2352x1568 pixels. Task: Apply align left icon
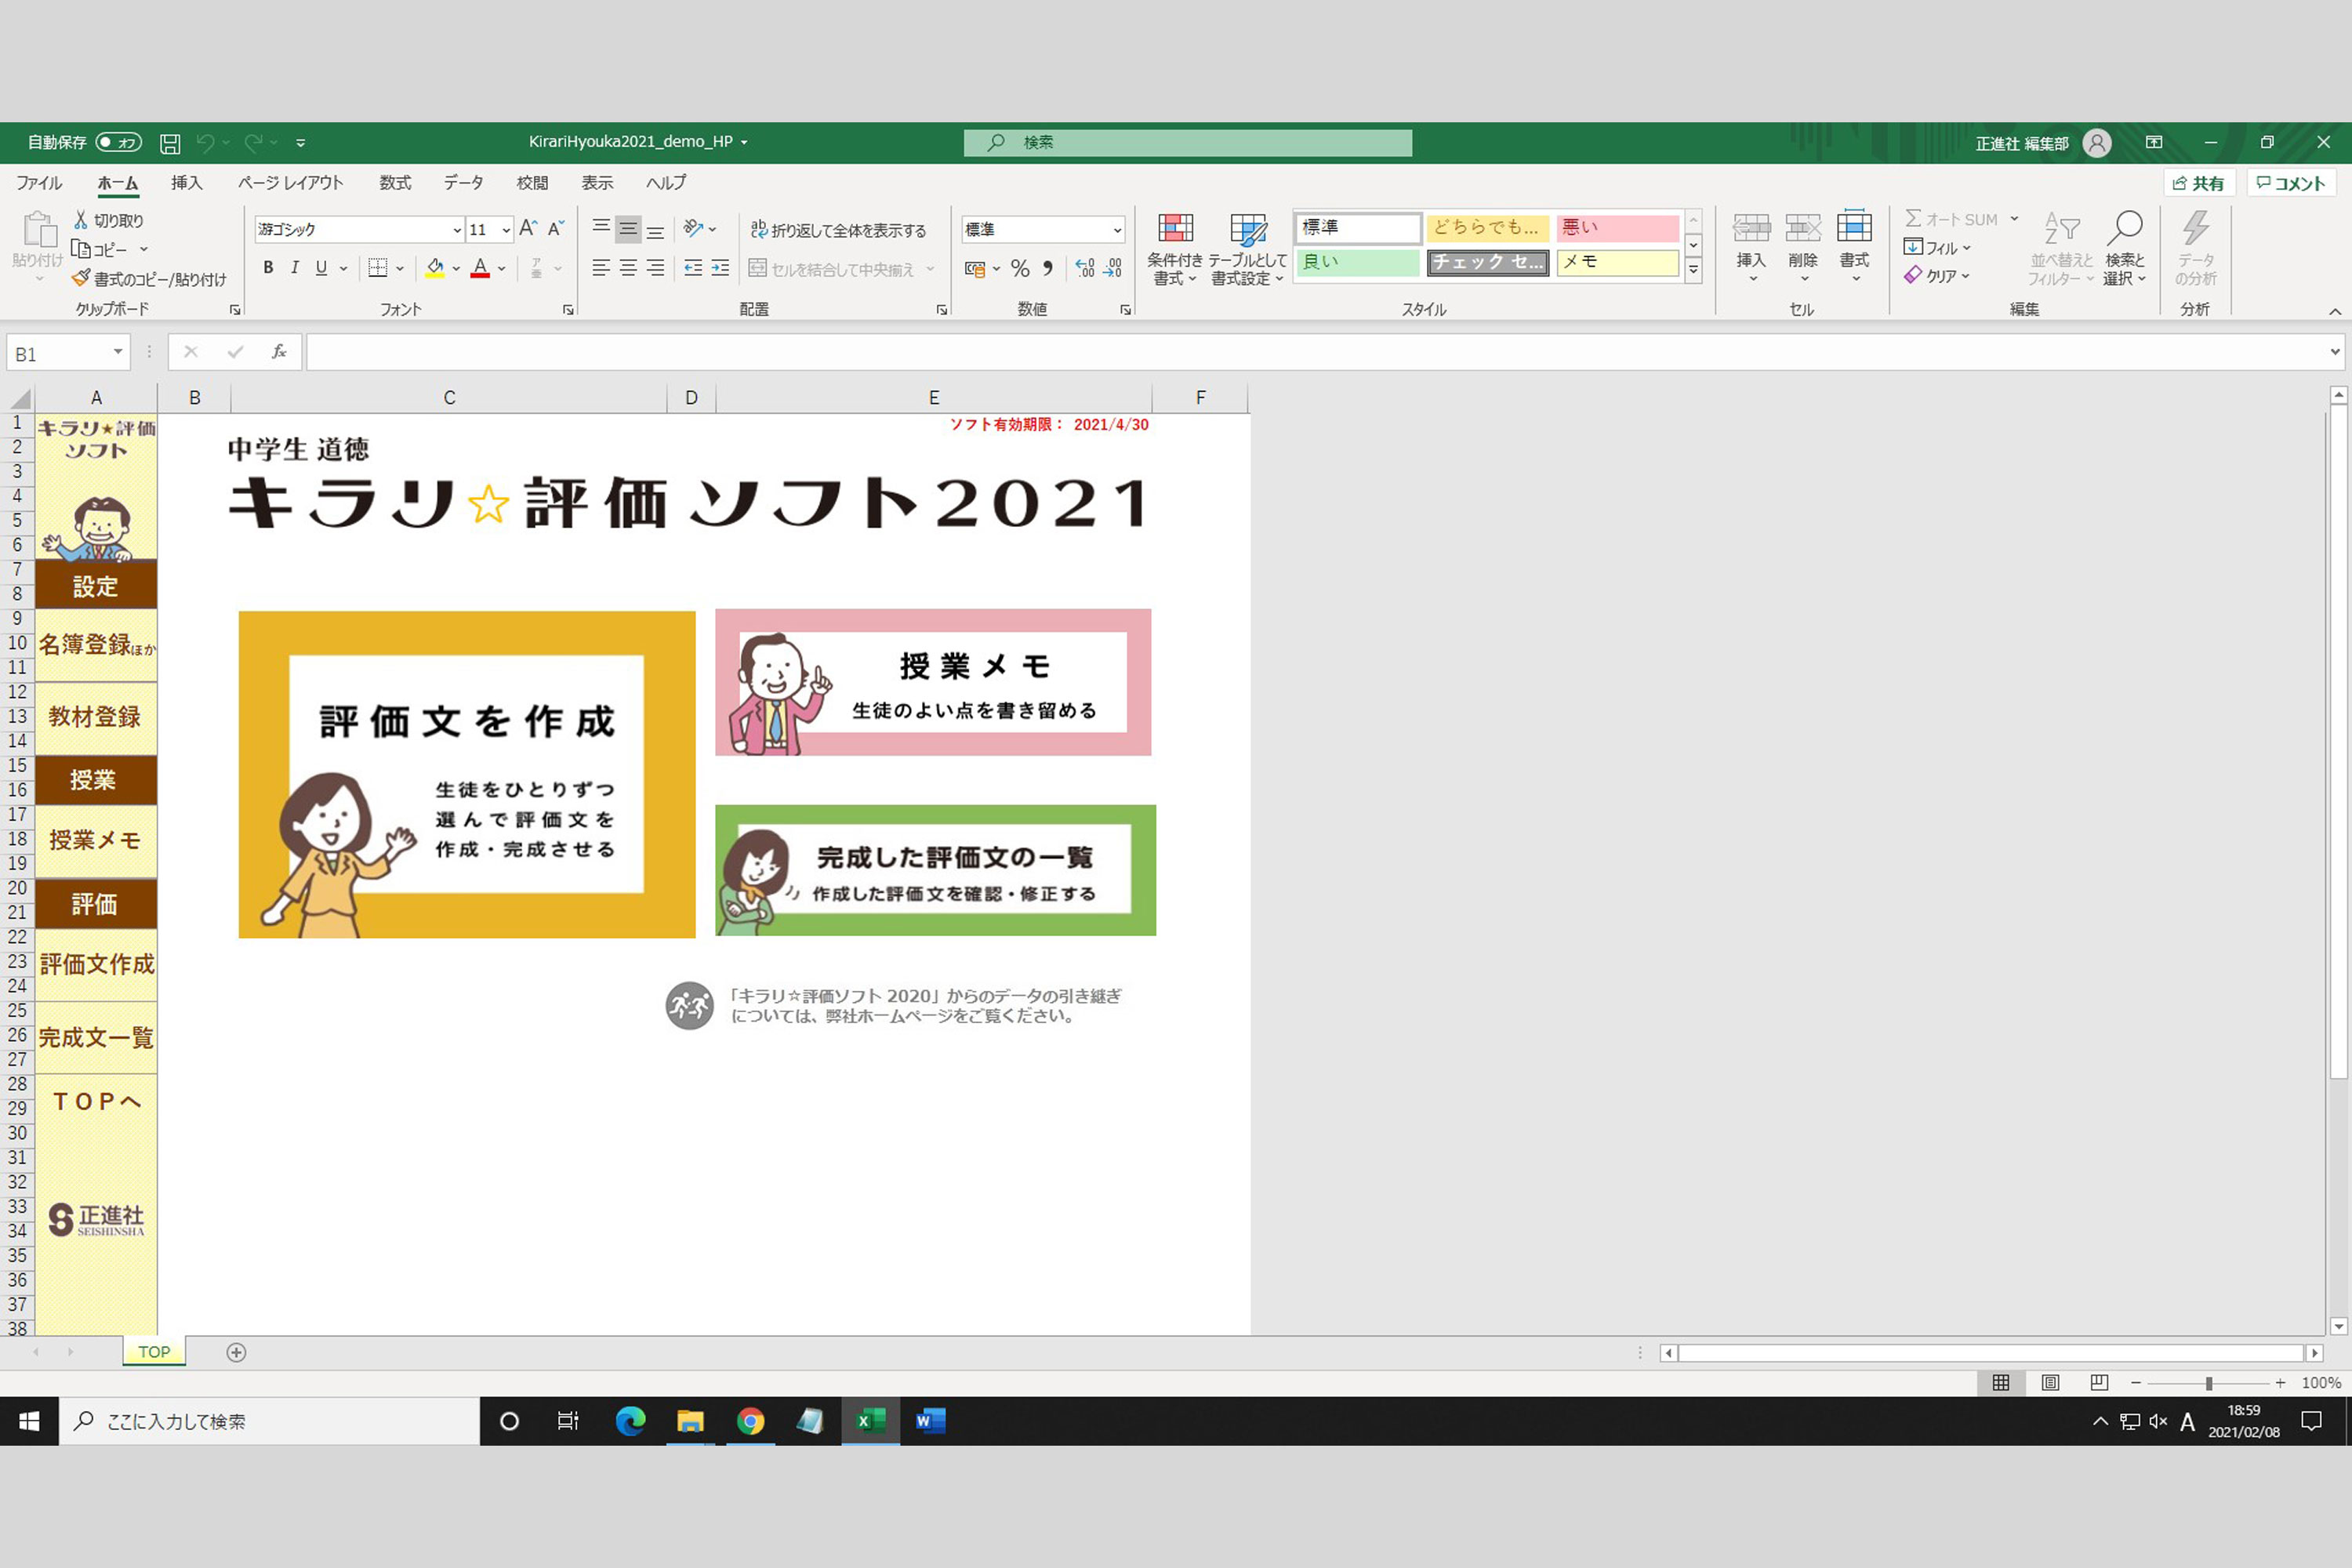600,268
